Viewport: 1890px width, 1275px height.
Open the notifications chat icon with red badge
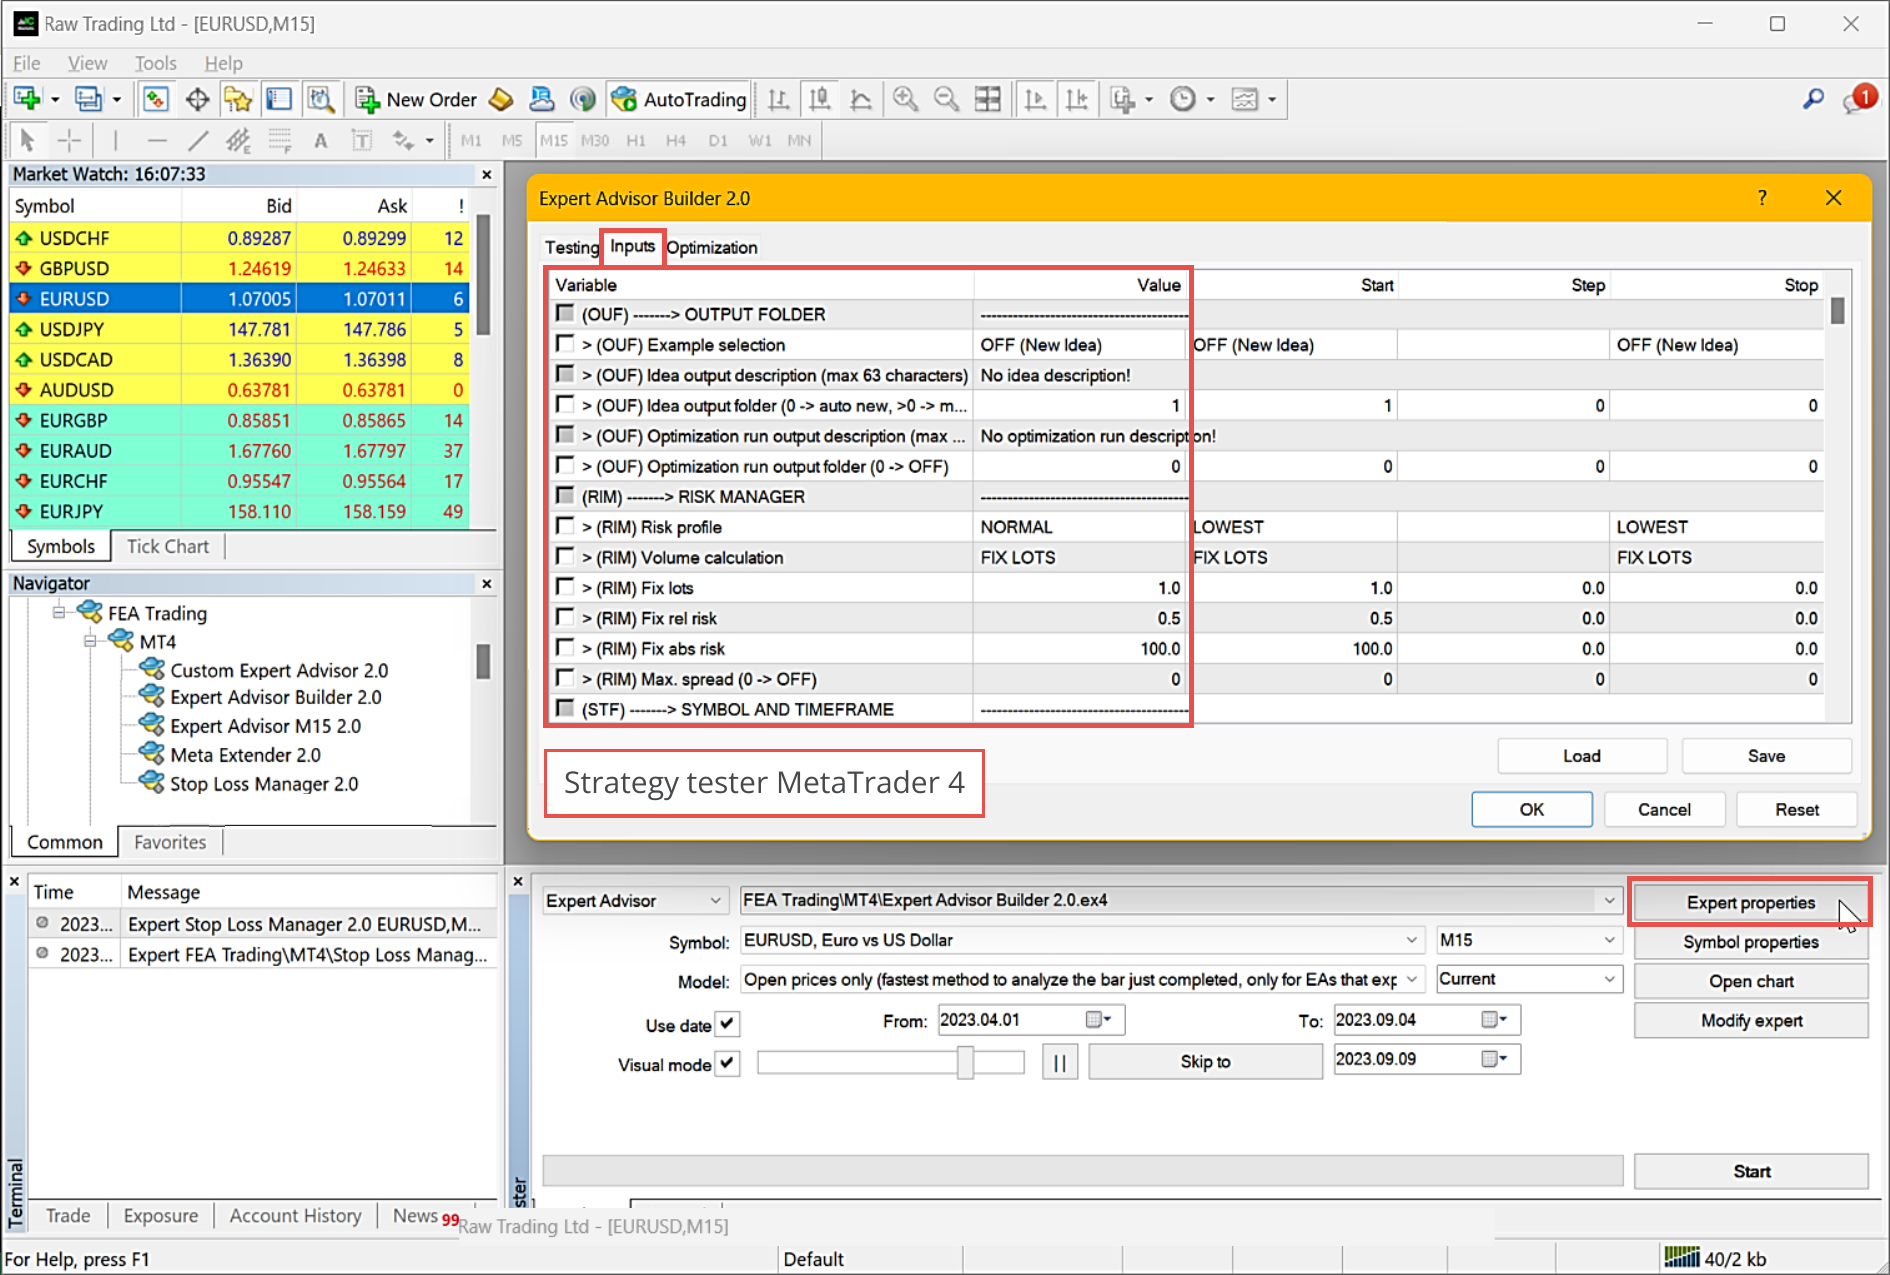[1859, 98]
